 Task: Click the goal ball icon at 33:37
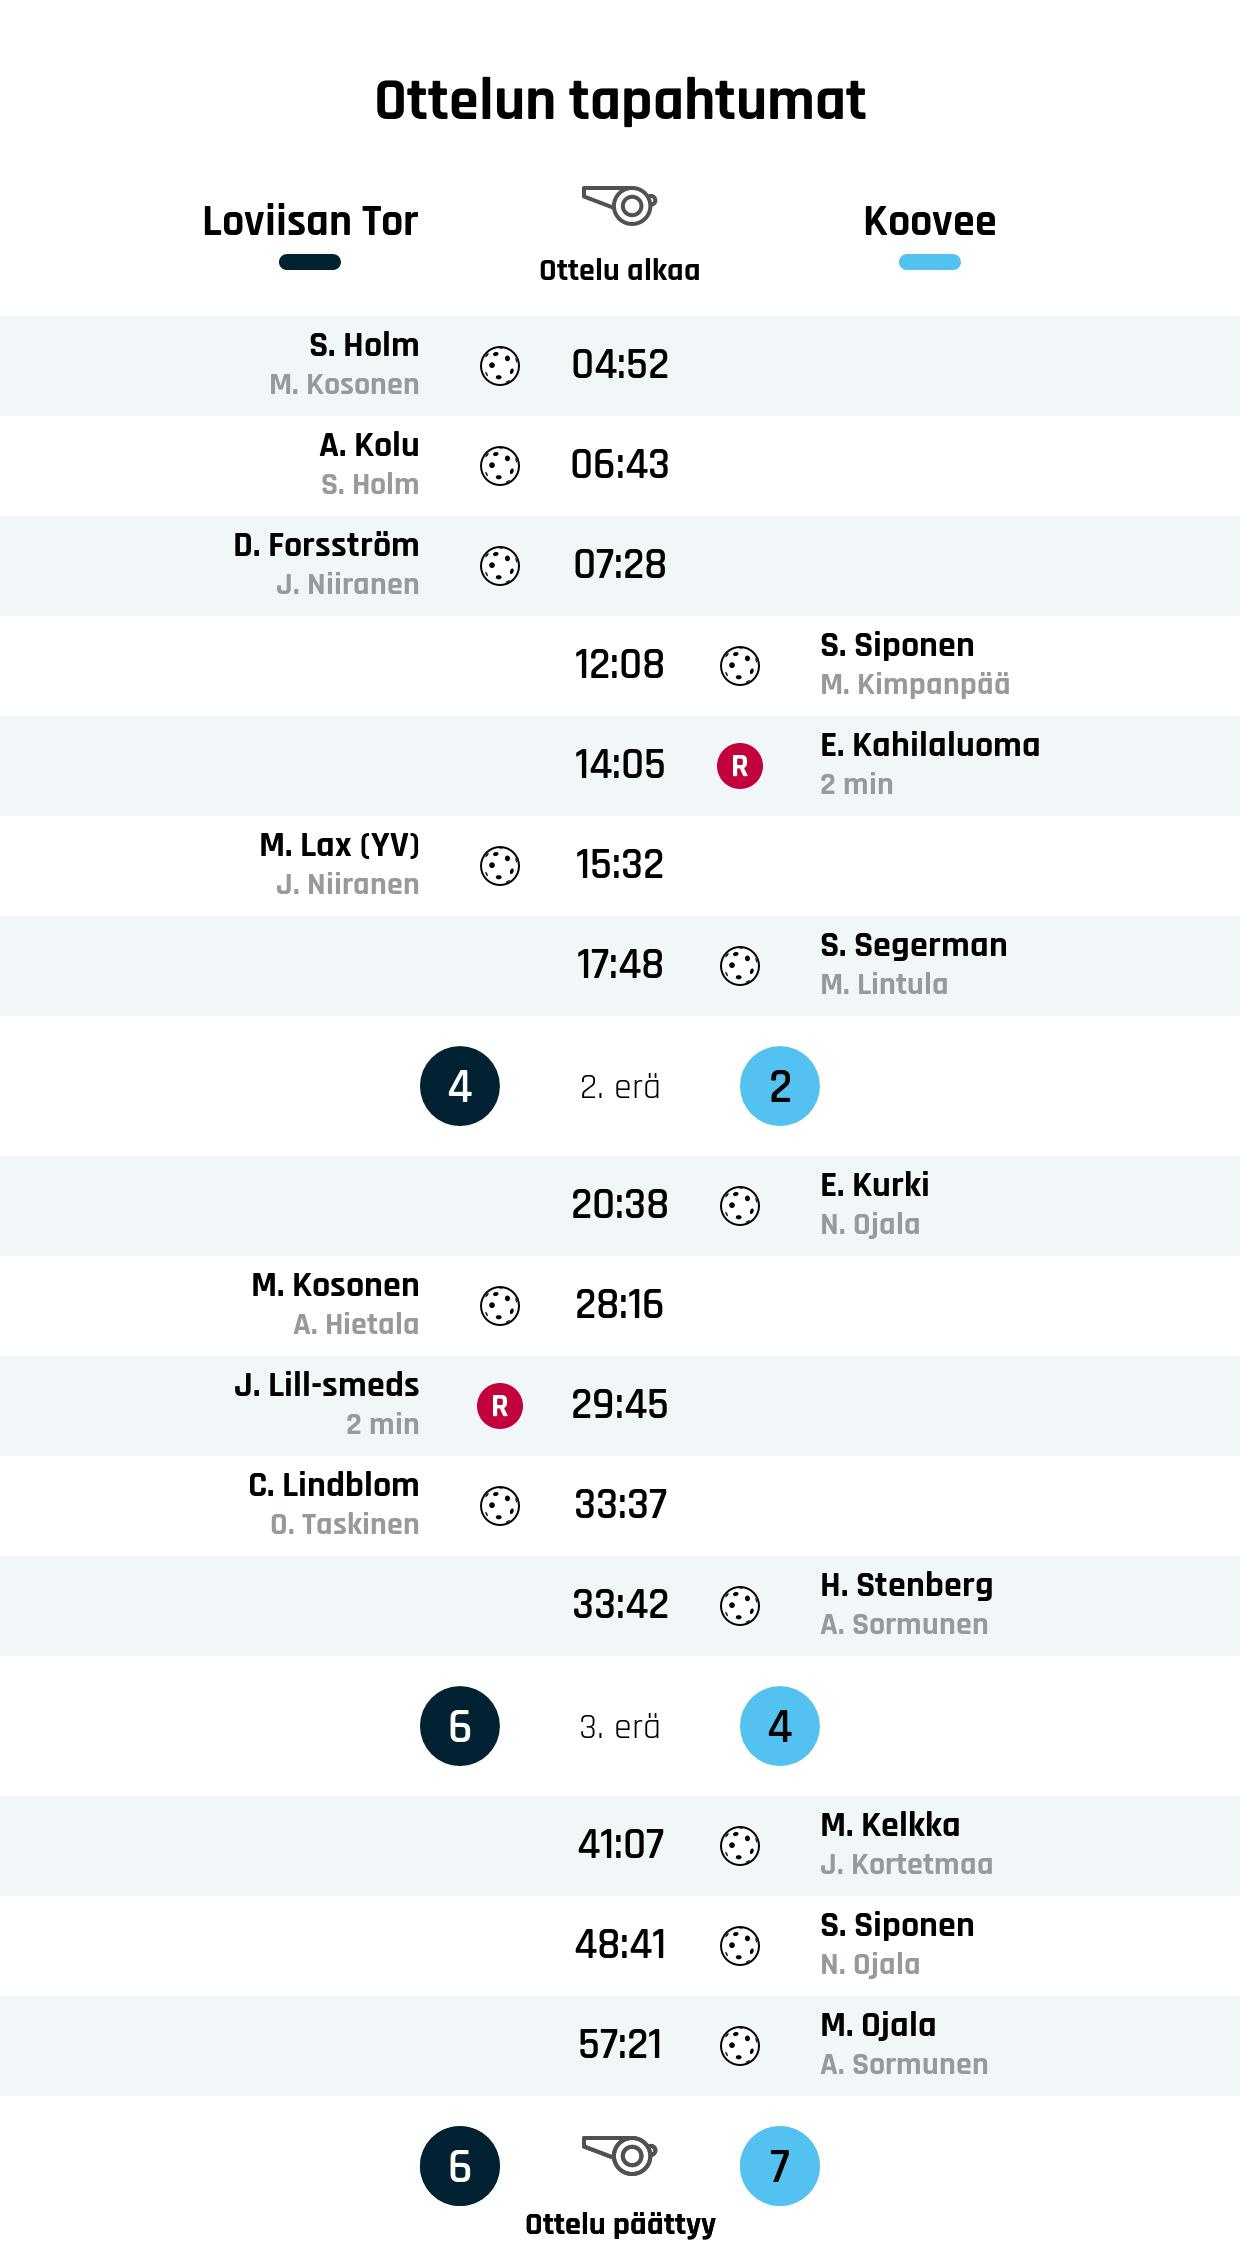click(500, 1506)
